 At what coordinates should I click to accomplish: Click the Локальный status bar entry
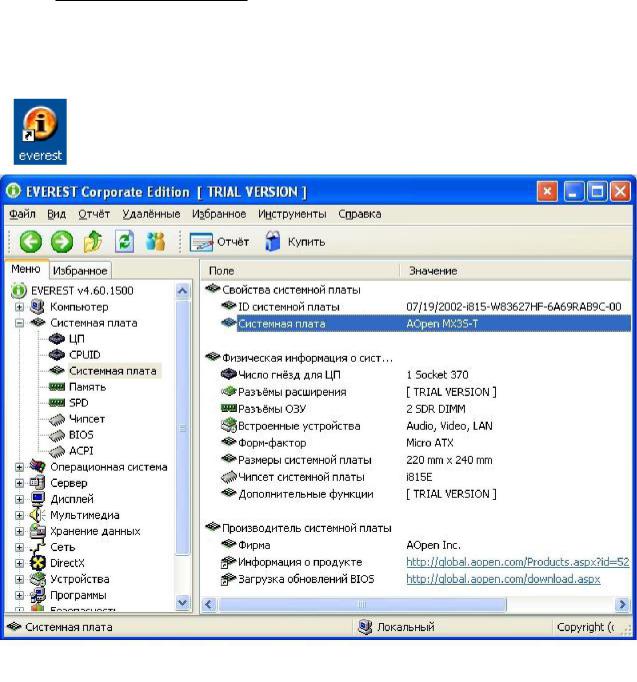pos(396,627)
